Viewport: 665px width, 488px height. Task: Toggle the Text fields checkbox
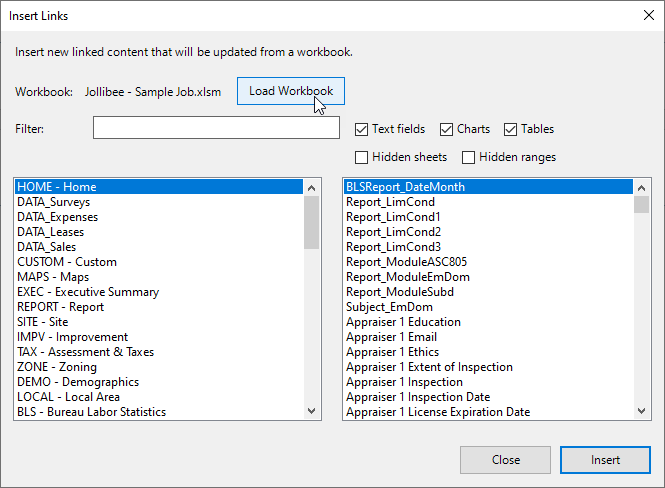tap(361, 129)
